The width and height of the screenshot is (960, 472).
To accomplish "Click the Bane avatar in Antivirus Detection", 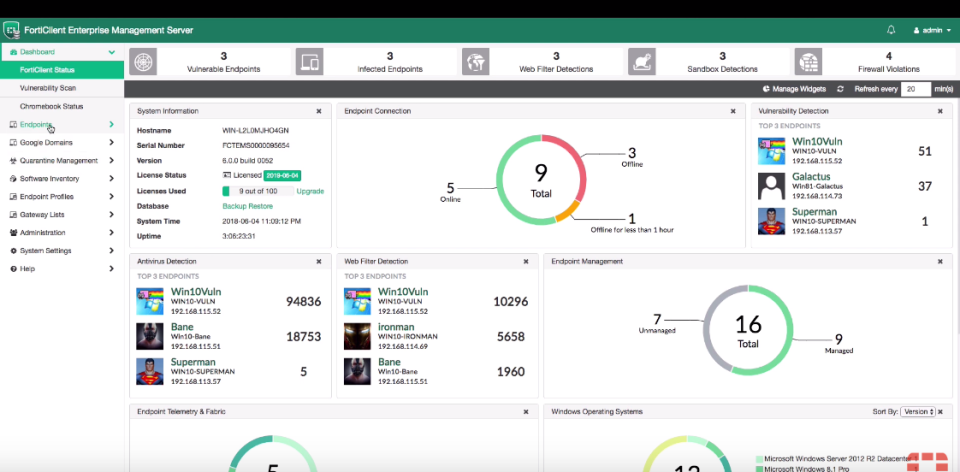I will click(149, 336).
